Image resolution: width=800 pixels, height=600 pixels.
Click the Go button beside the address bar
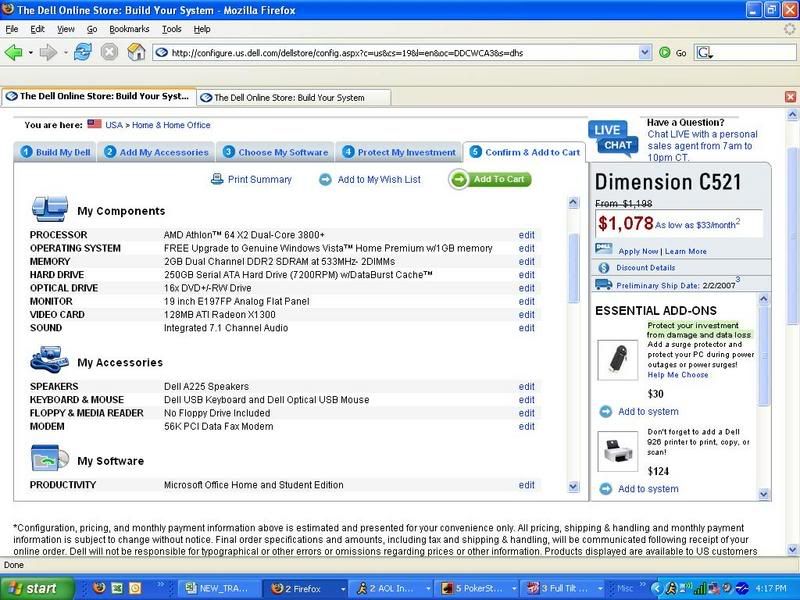tap(672, 53)
